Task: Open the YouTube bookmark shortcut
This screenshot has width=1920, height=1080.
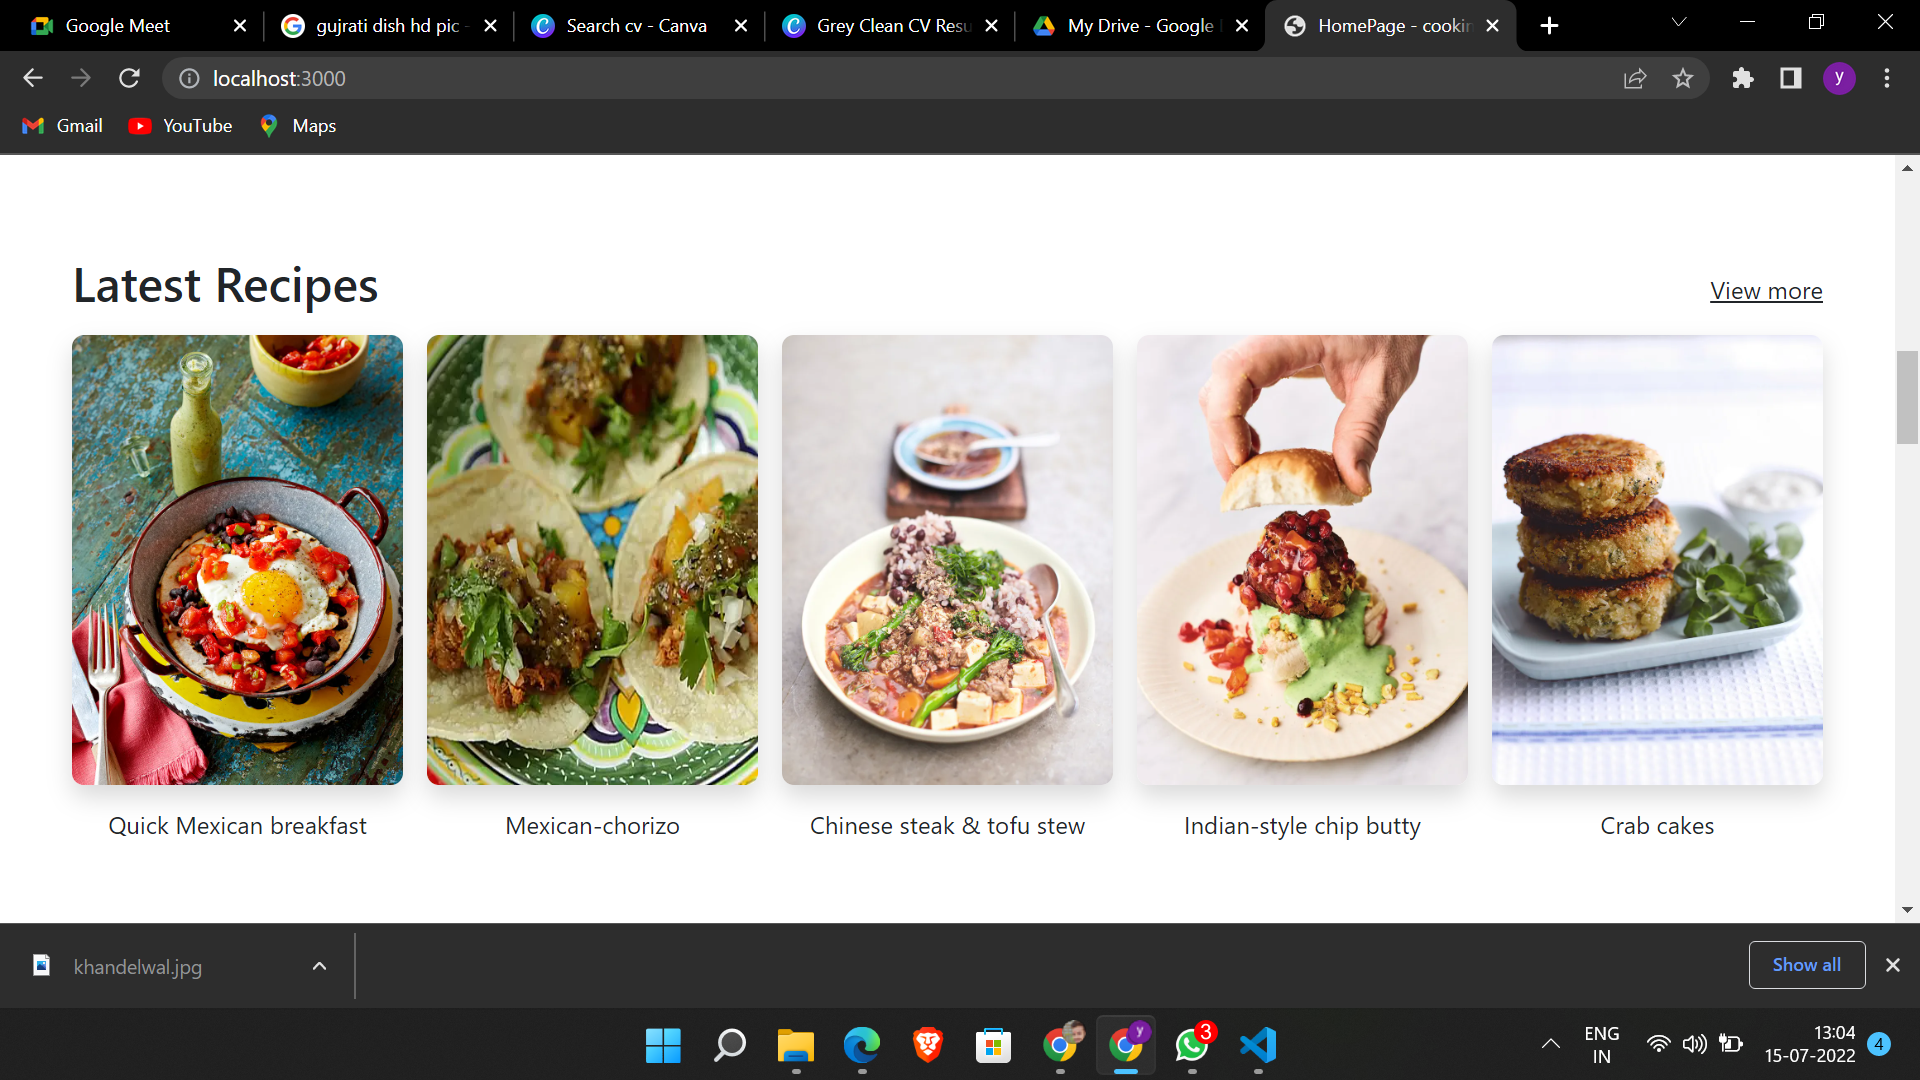Action: click(x=180, y=125)
